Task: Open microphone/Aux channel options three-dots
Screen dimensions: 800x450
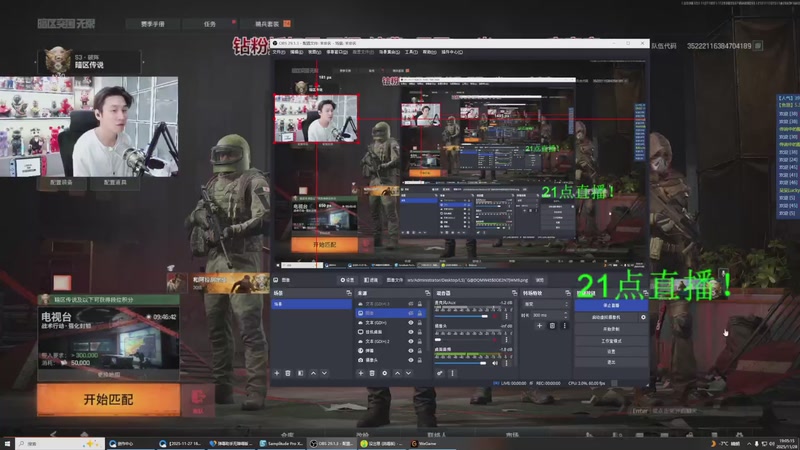Action: pyautogui.click(x=506, y=316)
